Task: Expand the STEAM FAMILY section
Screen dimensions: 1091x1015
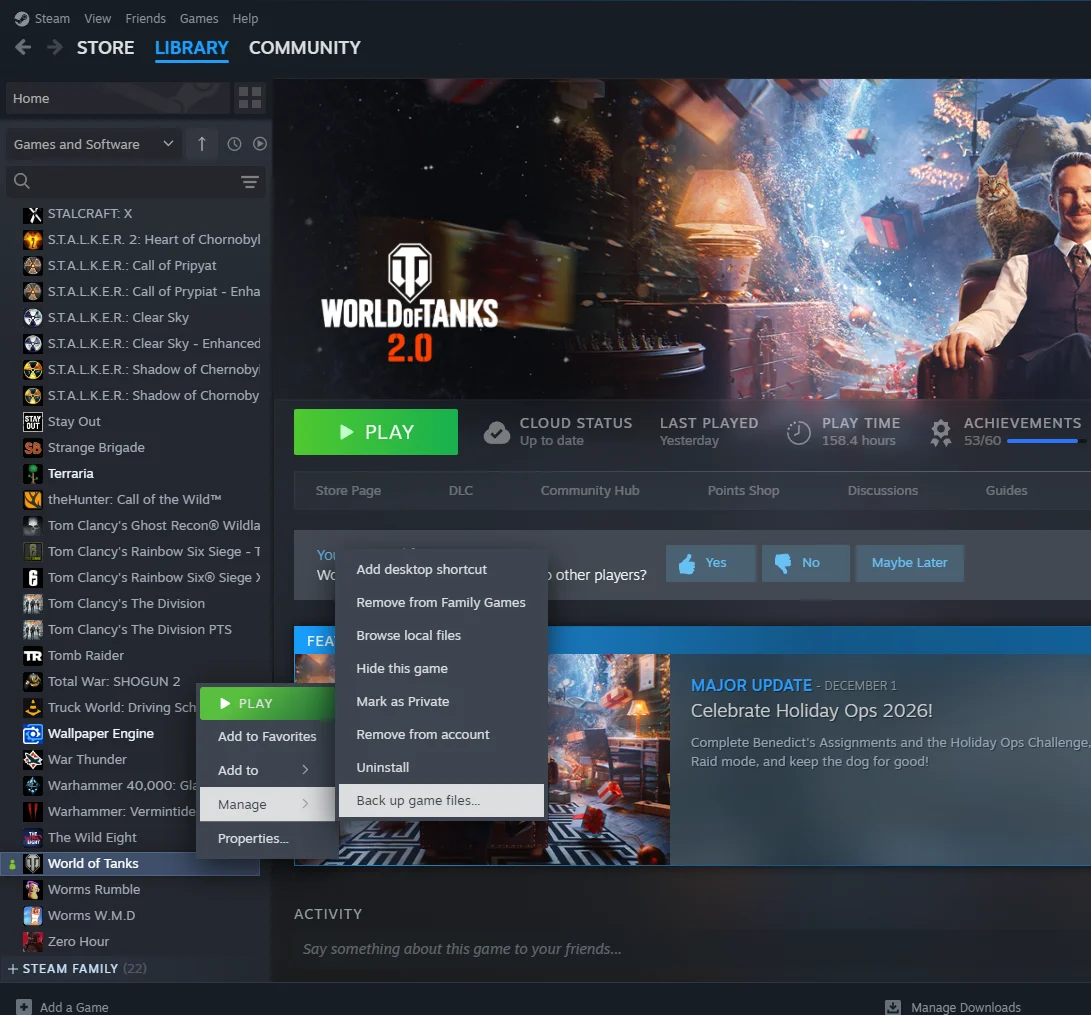Action: [x=13, y=969]
